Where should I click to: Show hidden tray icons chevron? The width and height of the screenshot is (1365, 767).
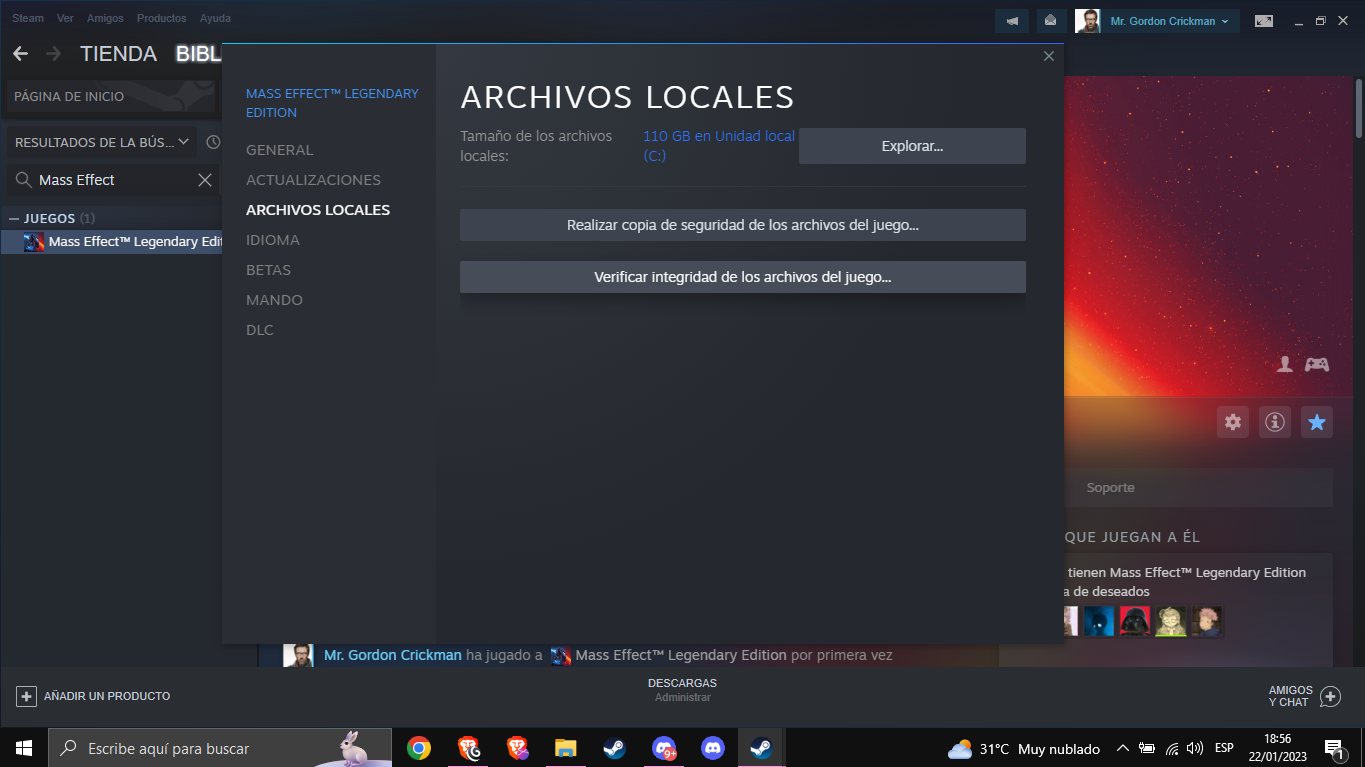point(1122,748)
